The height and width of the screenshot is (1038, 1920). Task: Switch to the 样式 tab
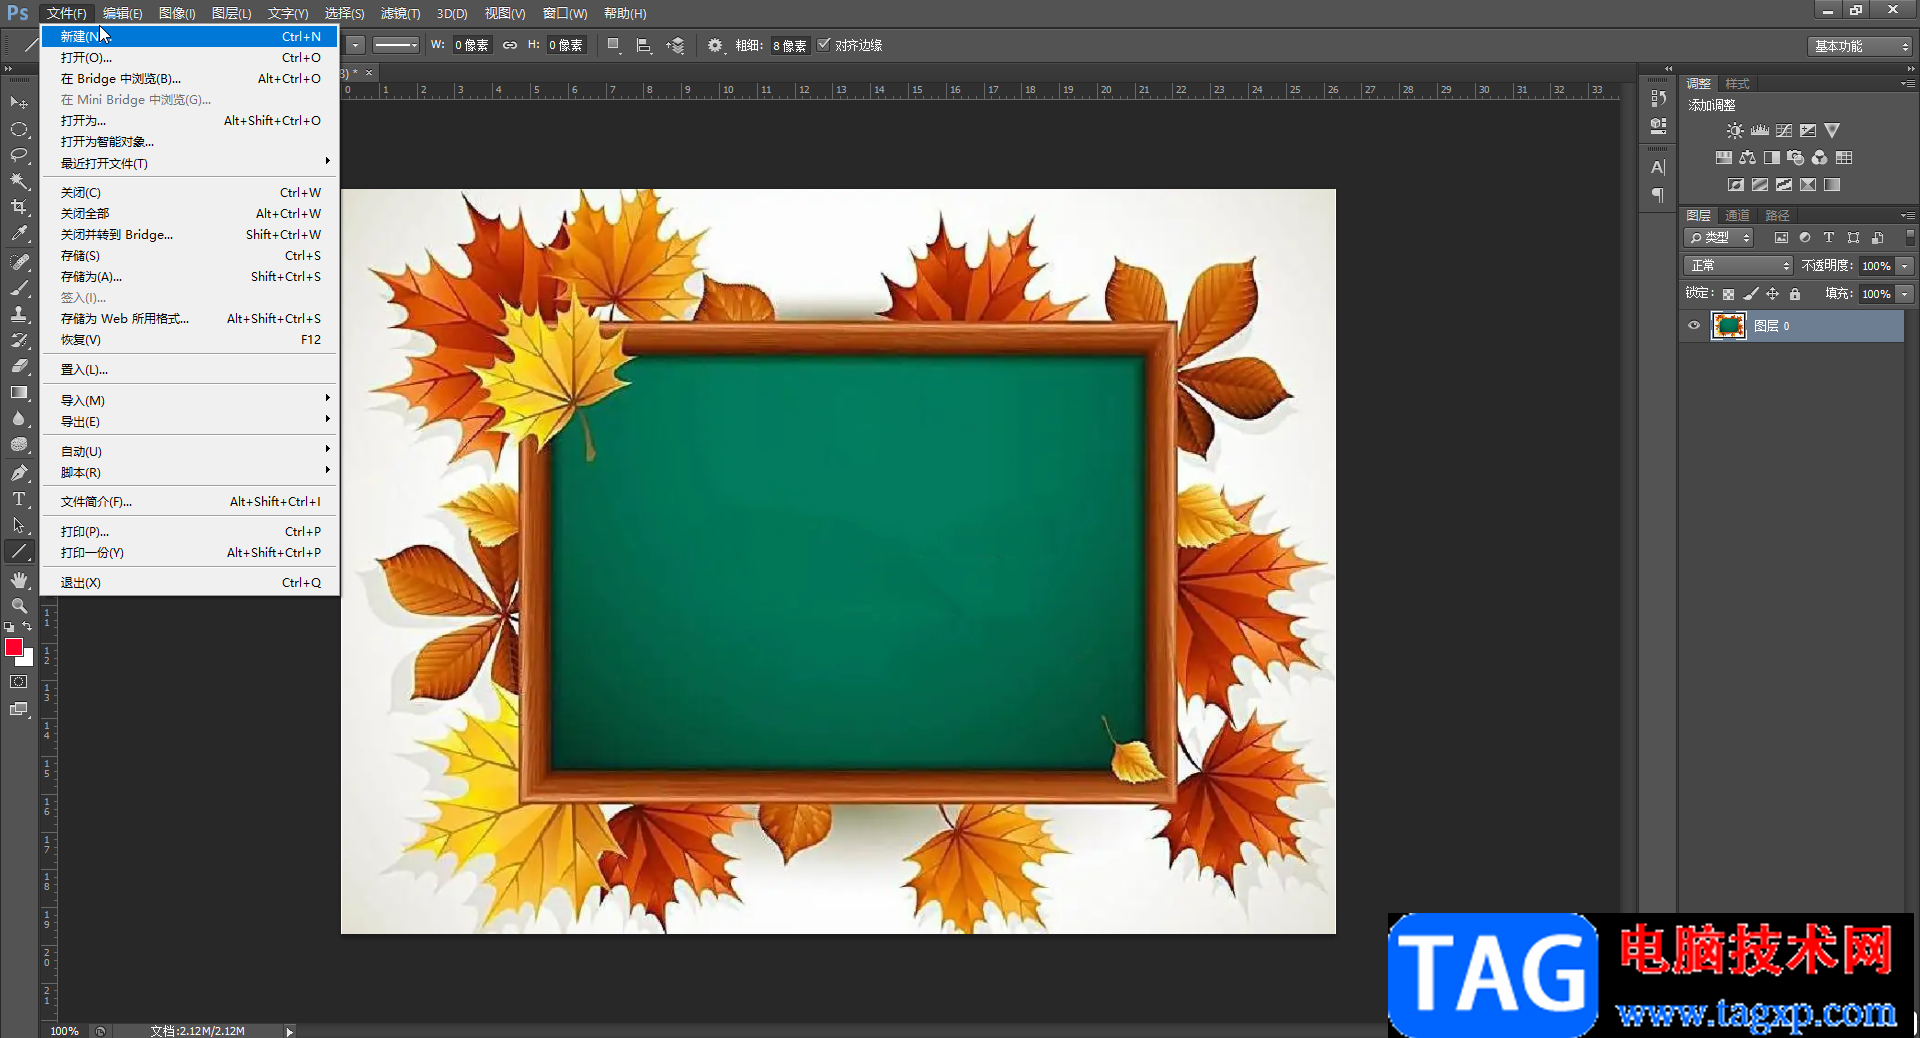click(1738, 84)
